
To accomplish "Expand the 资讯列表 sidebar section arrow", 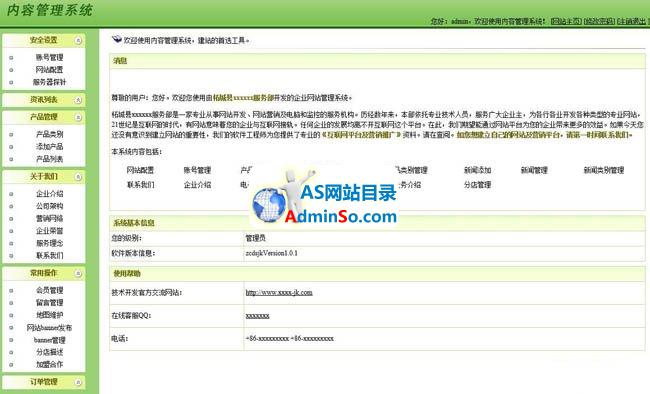I will [x=78, y=100].
